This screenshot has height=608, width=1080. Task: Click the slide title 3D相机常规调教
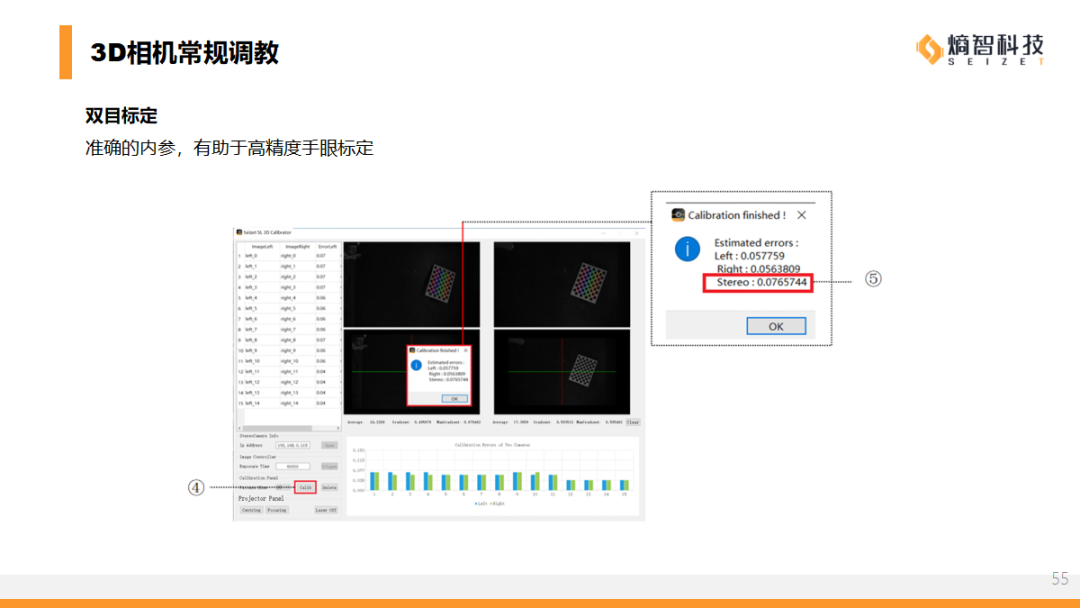click(x=185, y=52)
